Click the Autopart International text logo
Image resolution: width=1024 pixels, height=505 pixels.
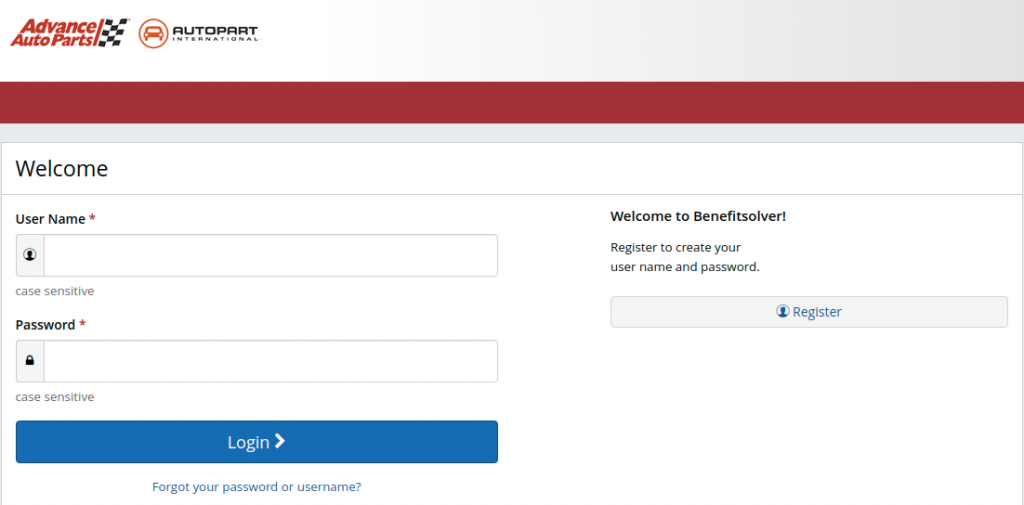(214, 33)
